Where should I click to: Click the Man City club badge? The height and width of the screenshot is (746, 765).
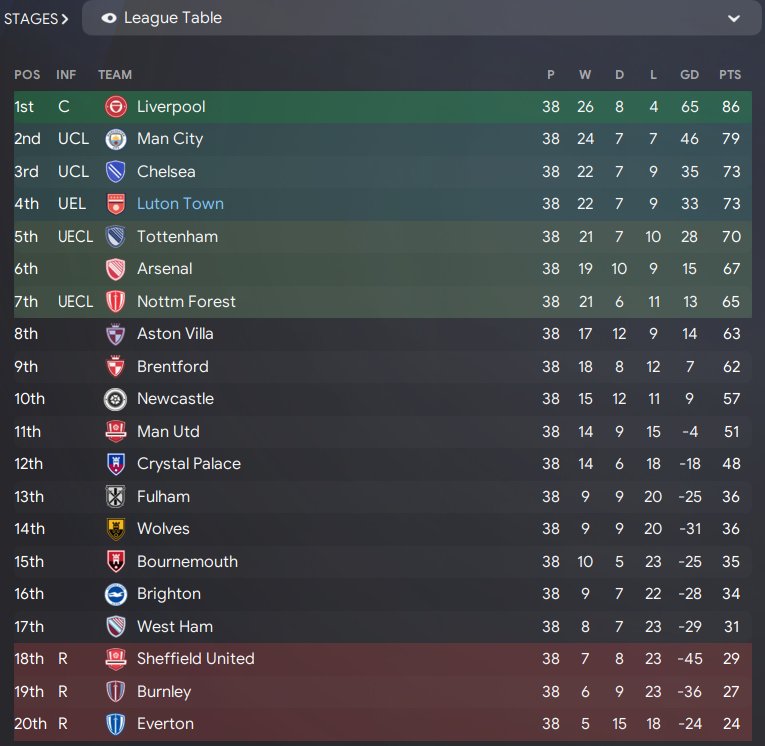116,139
